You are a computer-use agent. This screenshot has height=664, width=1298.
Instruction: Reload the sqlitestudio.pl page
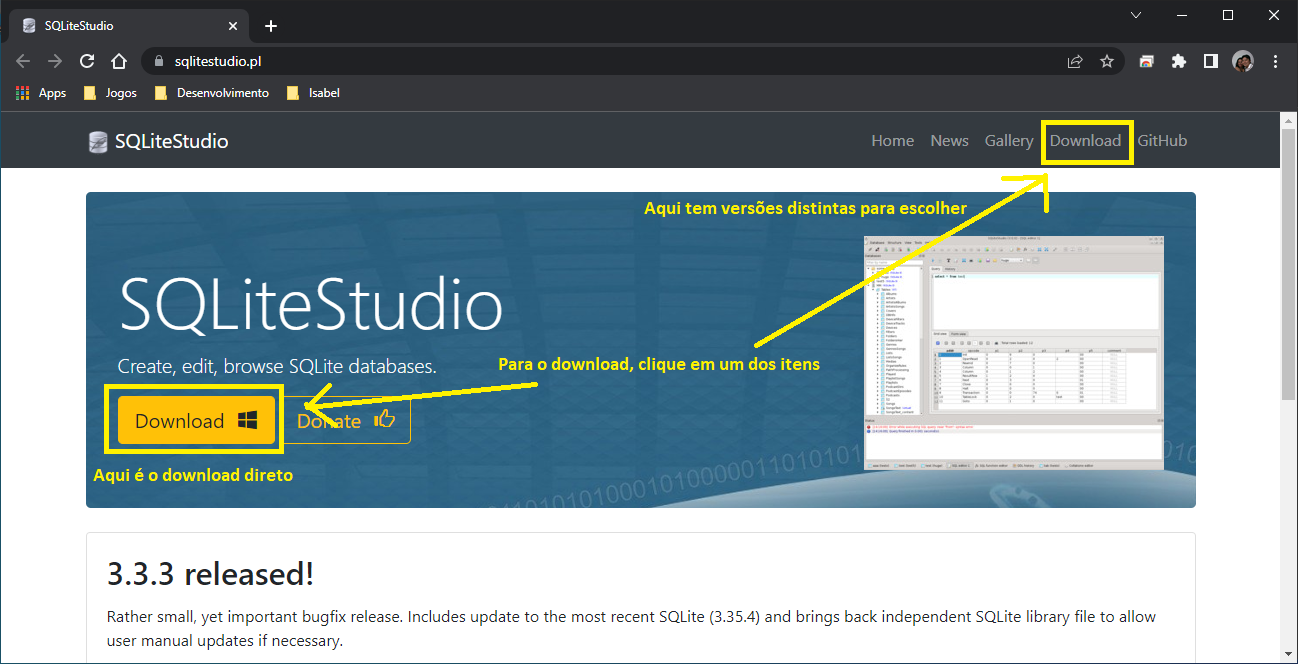click(x=87, y=61)
